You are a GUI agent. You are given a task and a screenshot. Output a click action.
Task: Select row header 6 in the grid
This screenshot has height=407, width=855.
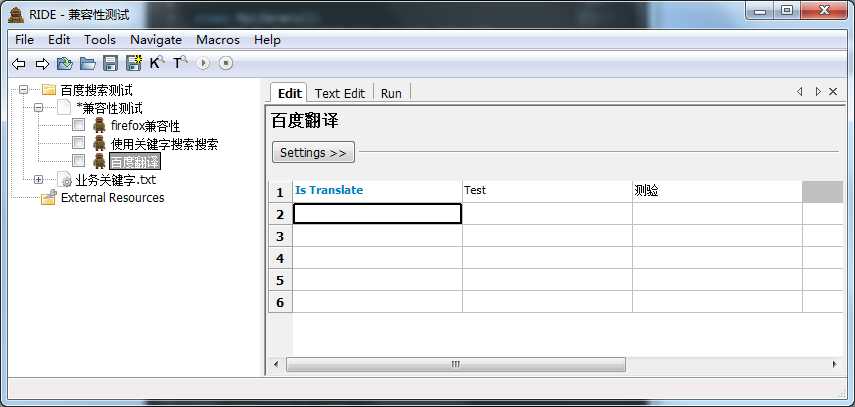point(280,302)
